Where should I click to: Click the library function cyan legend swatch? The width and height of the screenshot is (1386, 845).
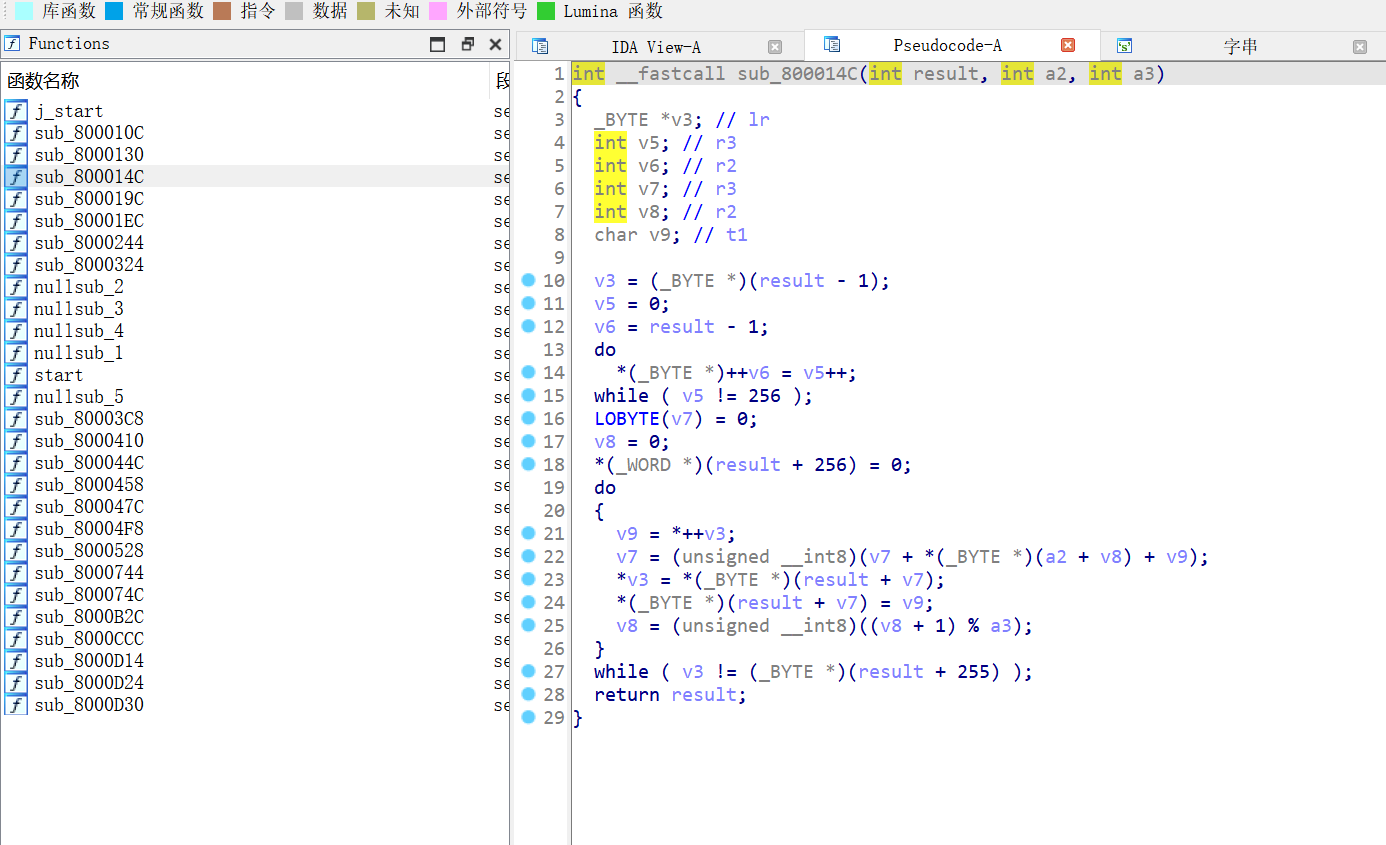click(x=24, y=11)
